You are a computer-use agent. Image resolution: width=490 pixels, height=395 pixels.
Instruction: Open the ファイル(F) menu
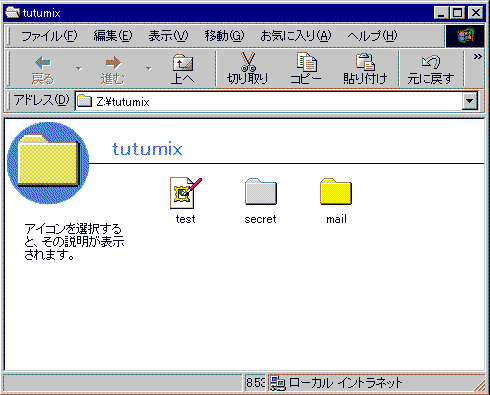[49, 36]
